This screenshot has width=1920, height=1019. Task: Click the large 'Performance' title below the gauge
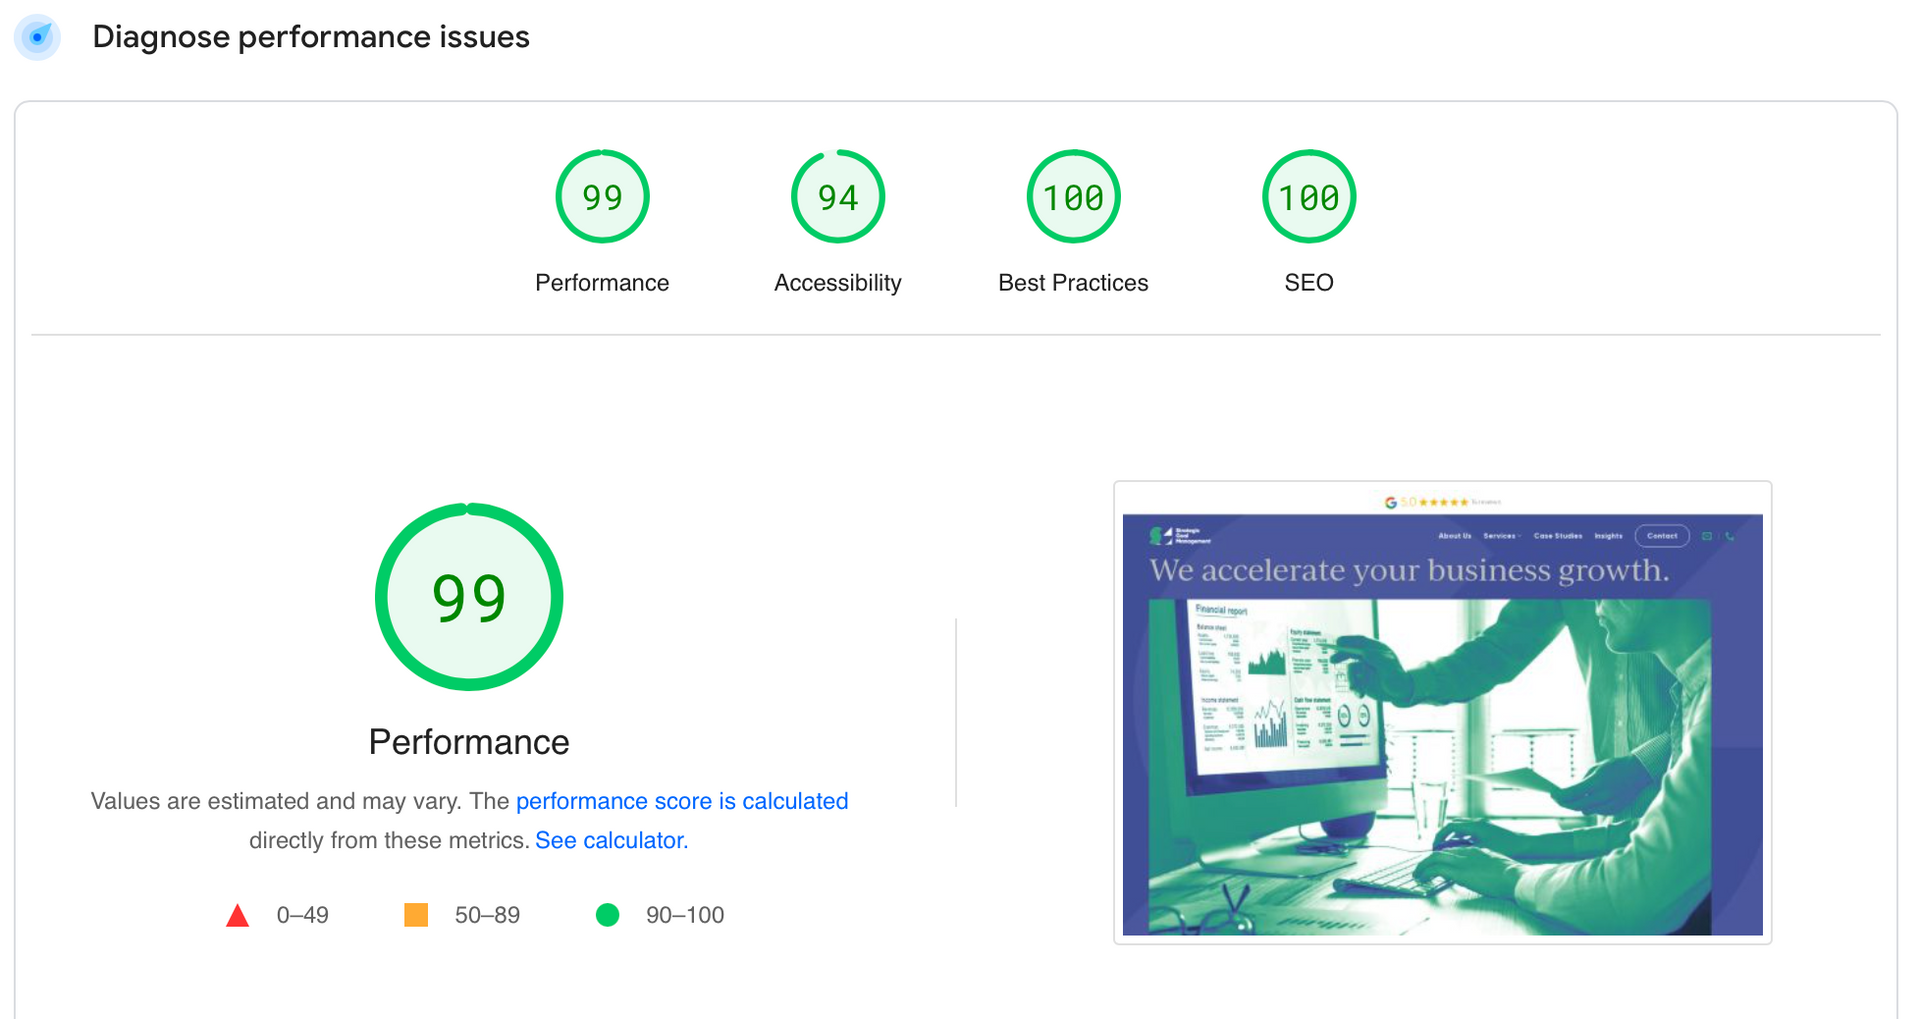click(469, 742)
